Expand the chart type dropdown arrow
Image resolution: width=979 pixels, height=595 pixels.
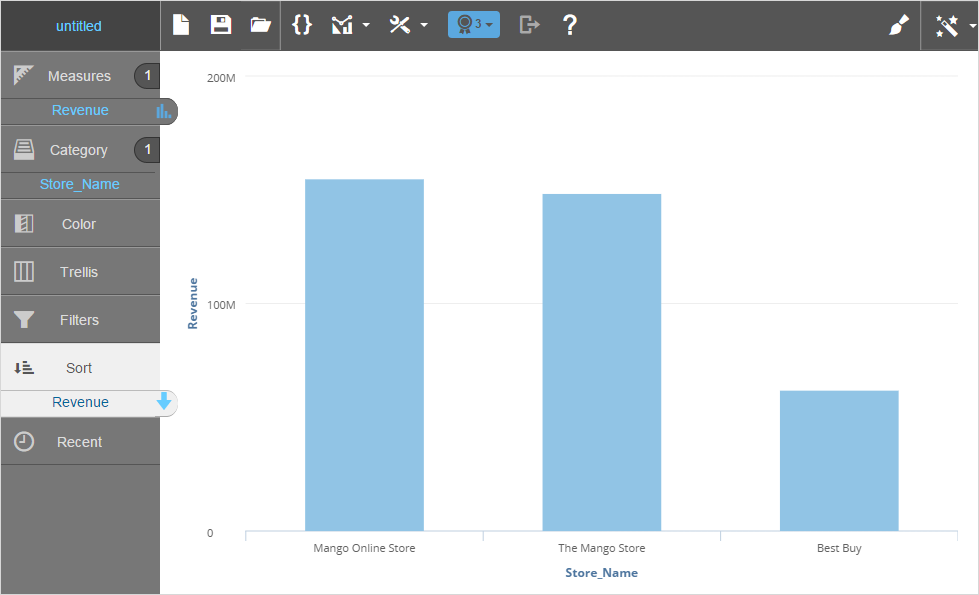(x=367, y=25)
